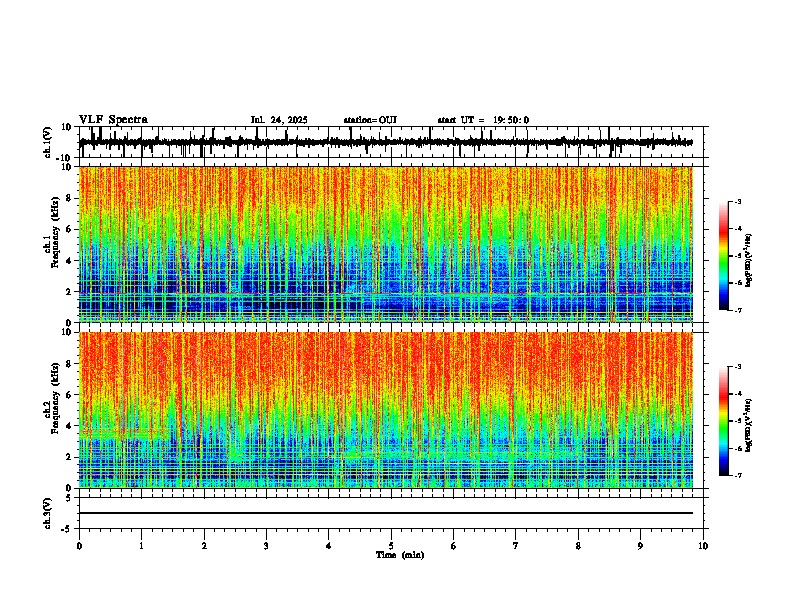Click the "10" tick on ch.1(V) axis
This screenshot has width=792, height=612.
[68, 127]
